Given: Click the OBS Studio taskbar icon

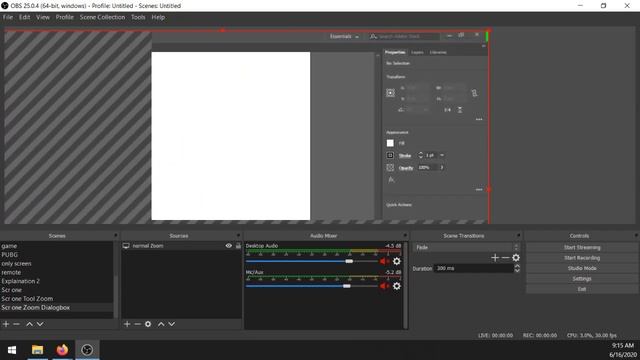Looking at the screenshot, I should tap(87, 350).
